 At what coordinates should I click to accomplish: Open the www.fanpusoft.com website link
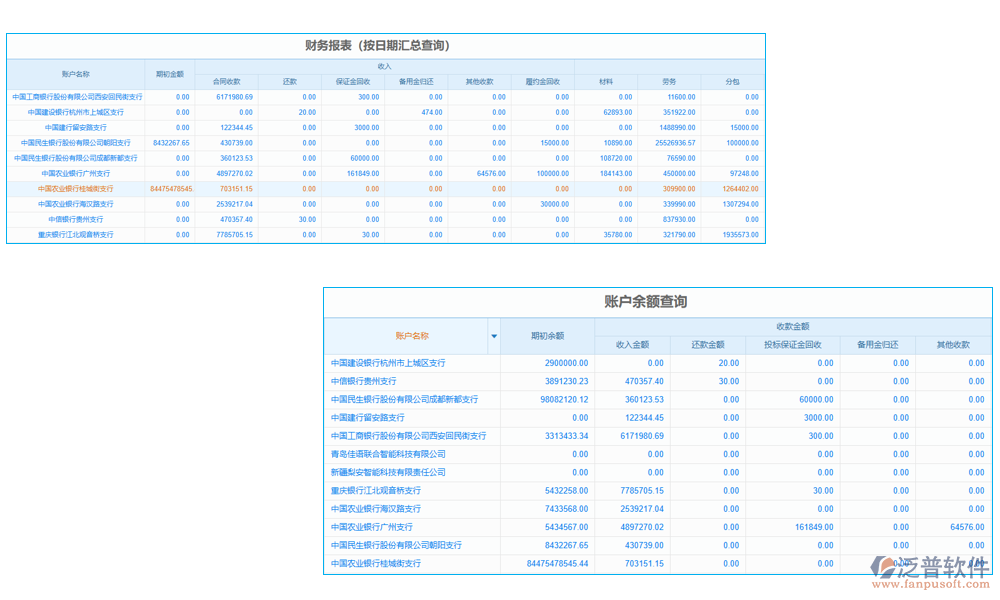pos(932,583)
